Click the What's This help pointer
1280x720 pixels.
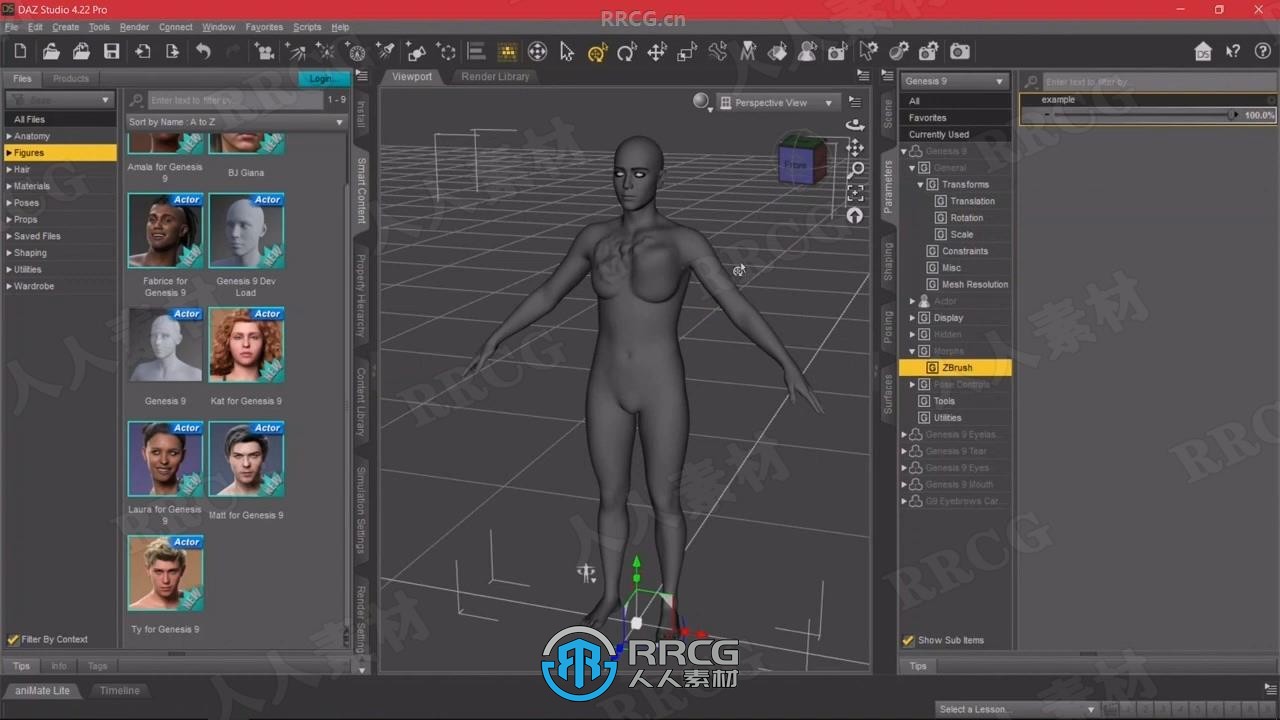click(x=1233, y=51)
